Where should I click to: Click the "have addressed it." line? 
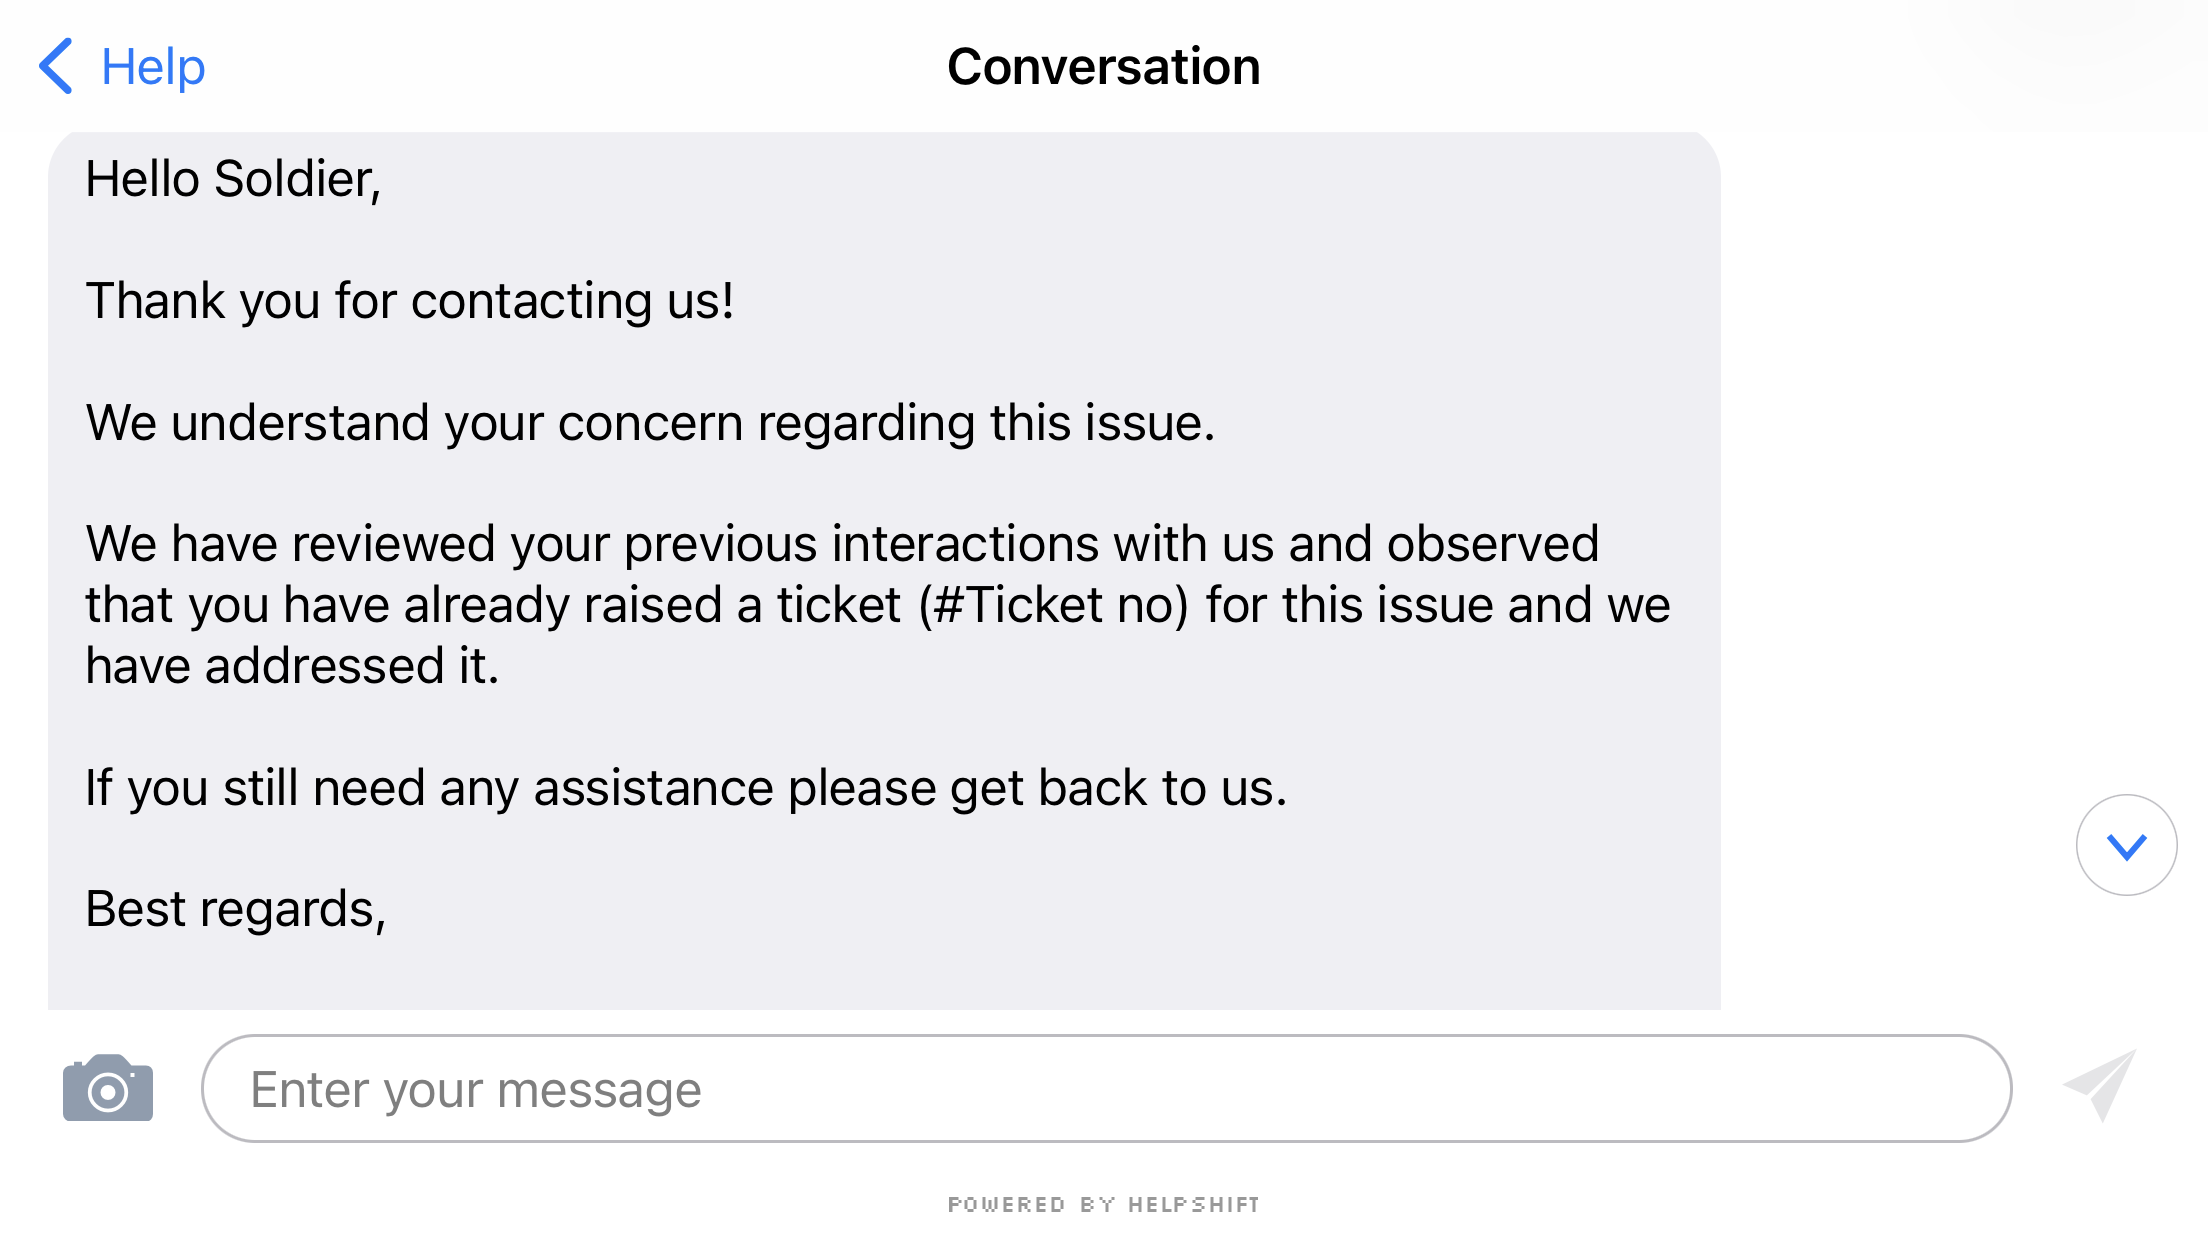(292, 666)
